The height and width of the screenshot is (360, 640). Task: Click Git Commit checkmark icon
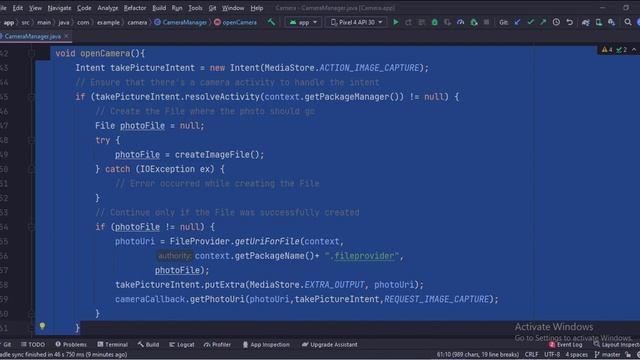point(530,22)
